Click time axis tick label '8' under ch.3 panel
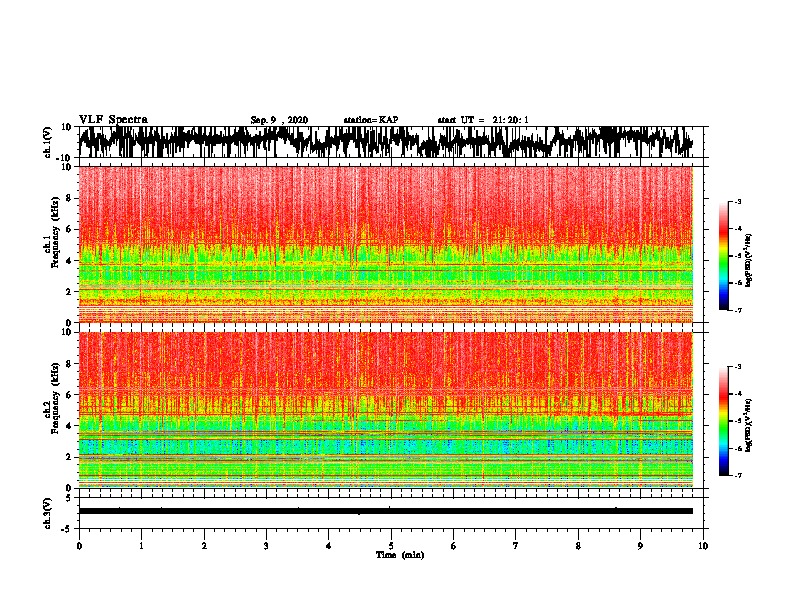Image resolution: width=792 pixels, height=612 pixels. click(x=578, y=546)
